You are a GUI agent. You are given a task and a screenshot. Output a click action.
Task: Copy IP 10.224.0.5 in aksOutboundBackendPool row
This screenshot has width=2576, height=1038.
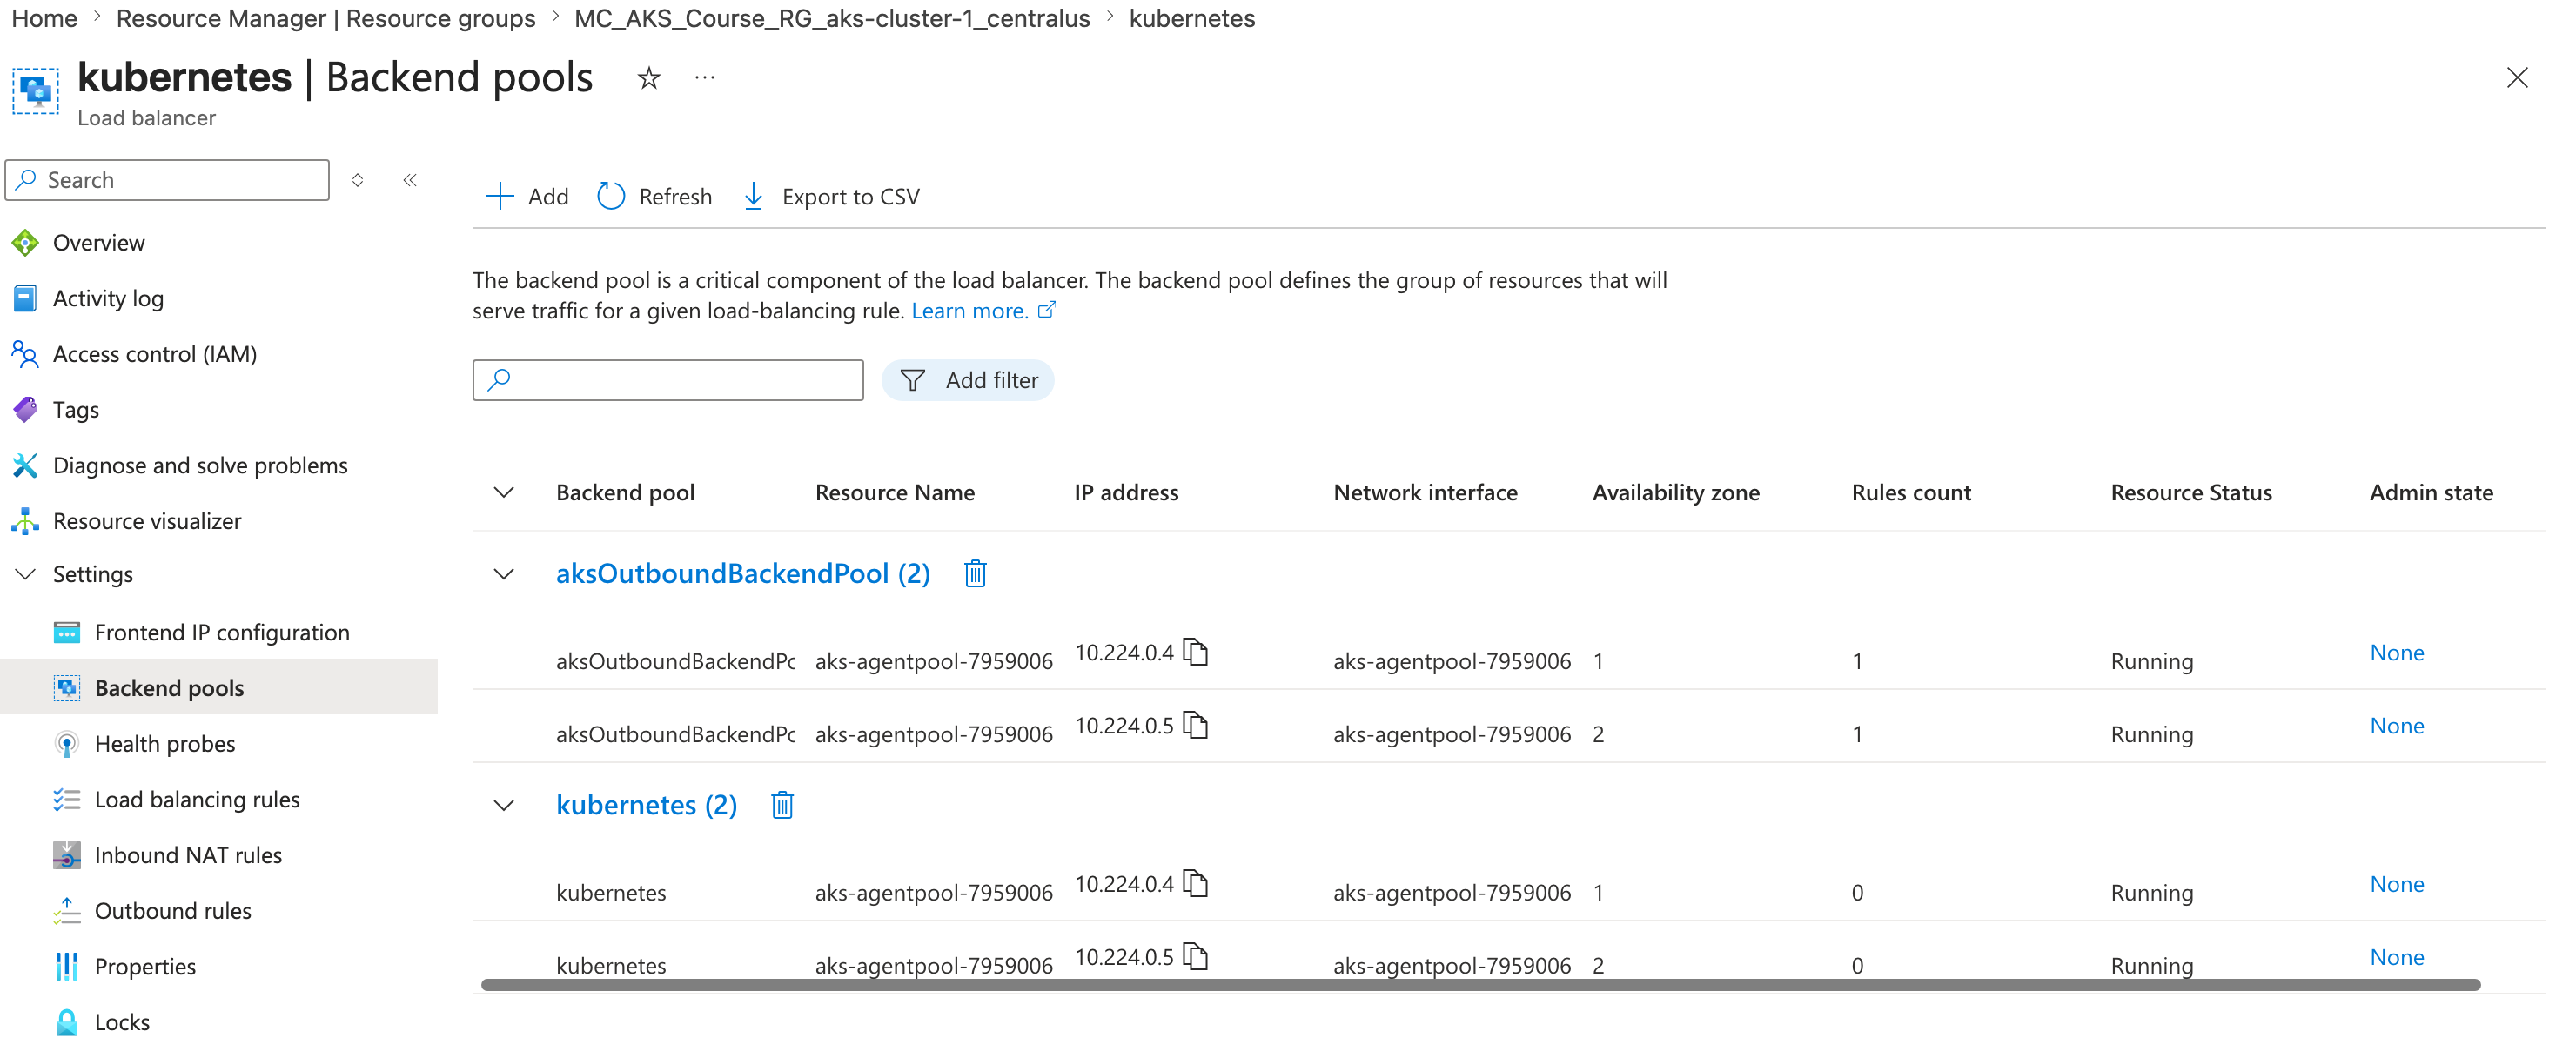[1196, 725]
